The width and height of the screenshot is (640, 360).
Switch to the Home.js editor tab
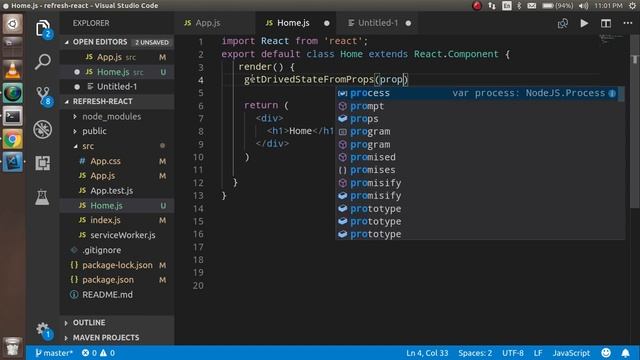(x=296, y=23)
